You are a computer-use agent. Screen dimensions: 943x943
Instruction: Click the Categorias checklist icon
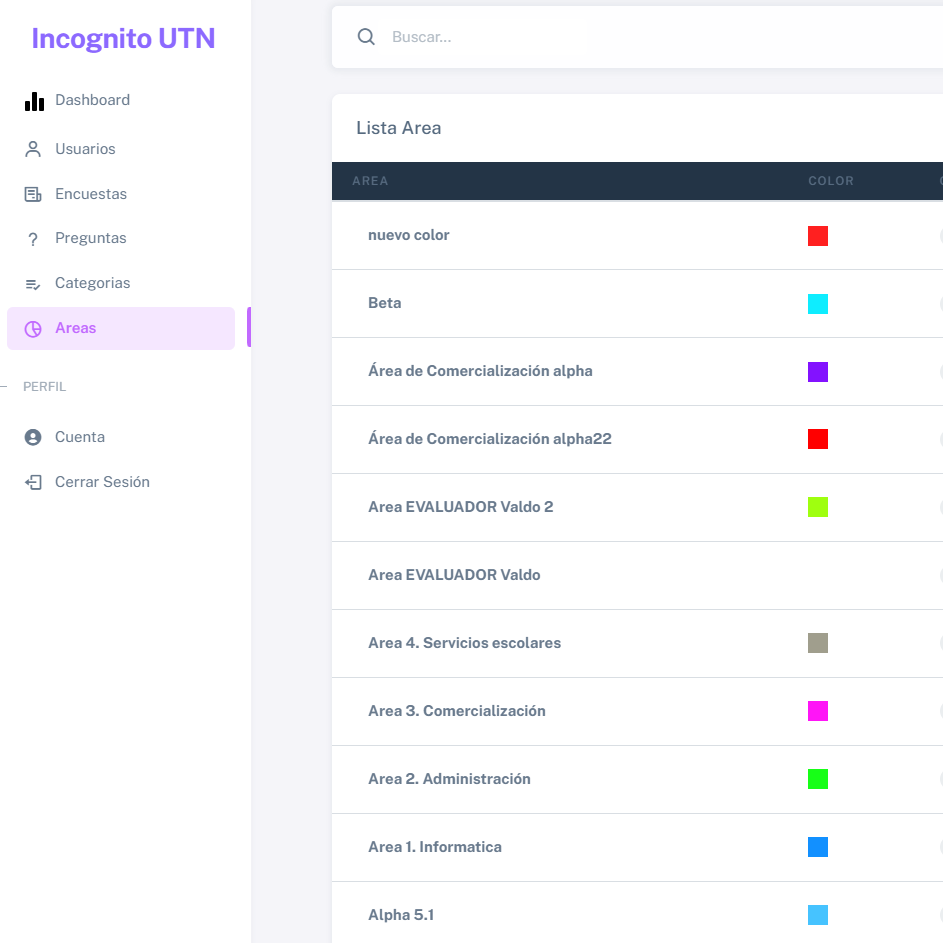(33, 284)
